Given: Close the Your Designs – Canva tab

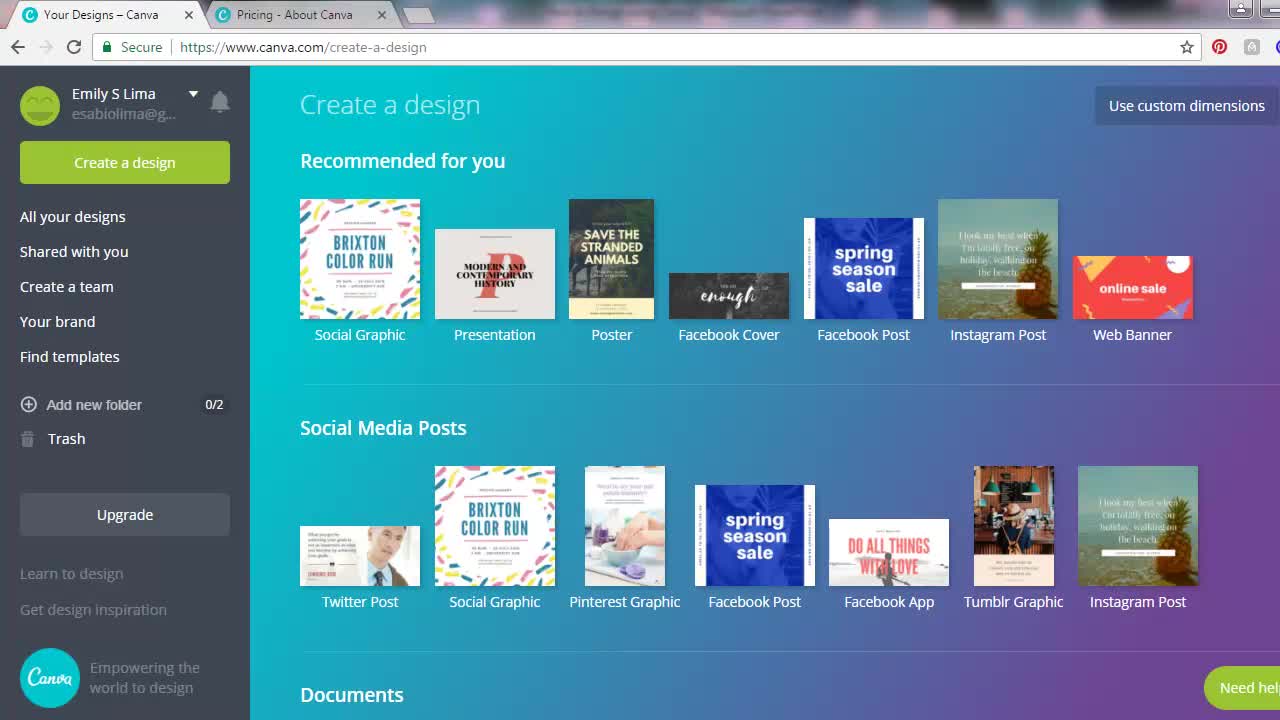Looking at the screenshot, I should coord(189,15).
